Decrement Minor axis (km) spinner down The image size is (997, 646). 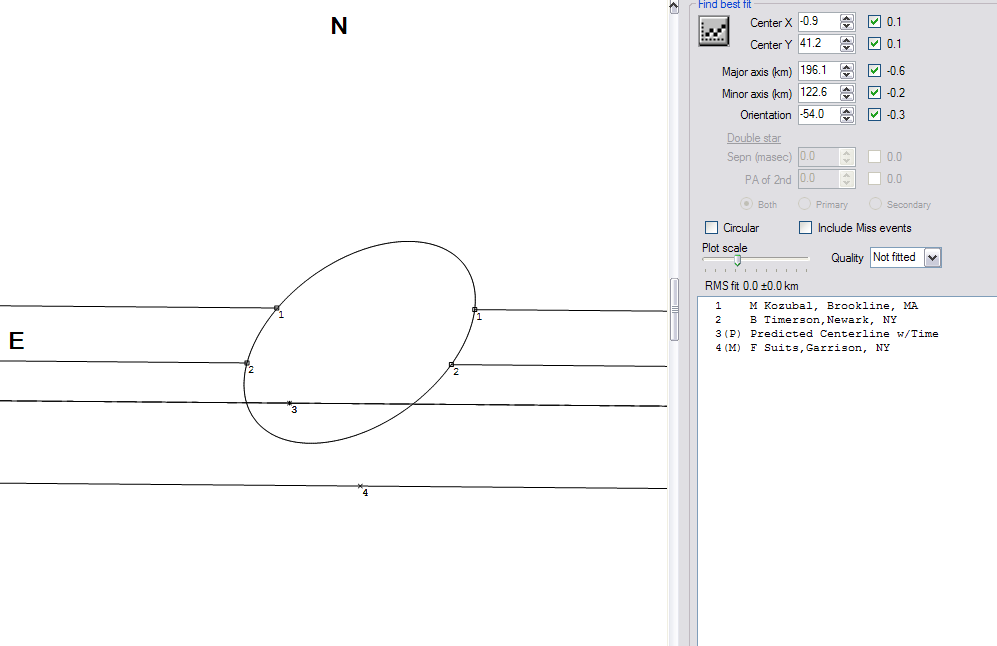847,97
